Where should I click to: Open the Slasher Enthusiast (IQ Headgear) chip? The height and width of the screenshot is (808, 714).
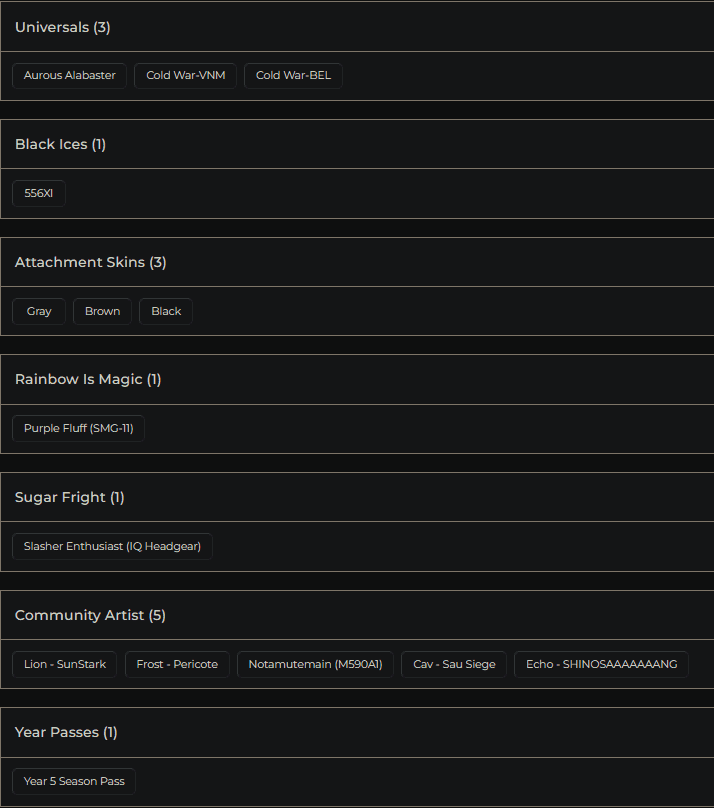[112, 546]
